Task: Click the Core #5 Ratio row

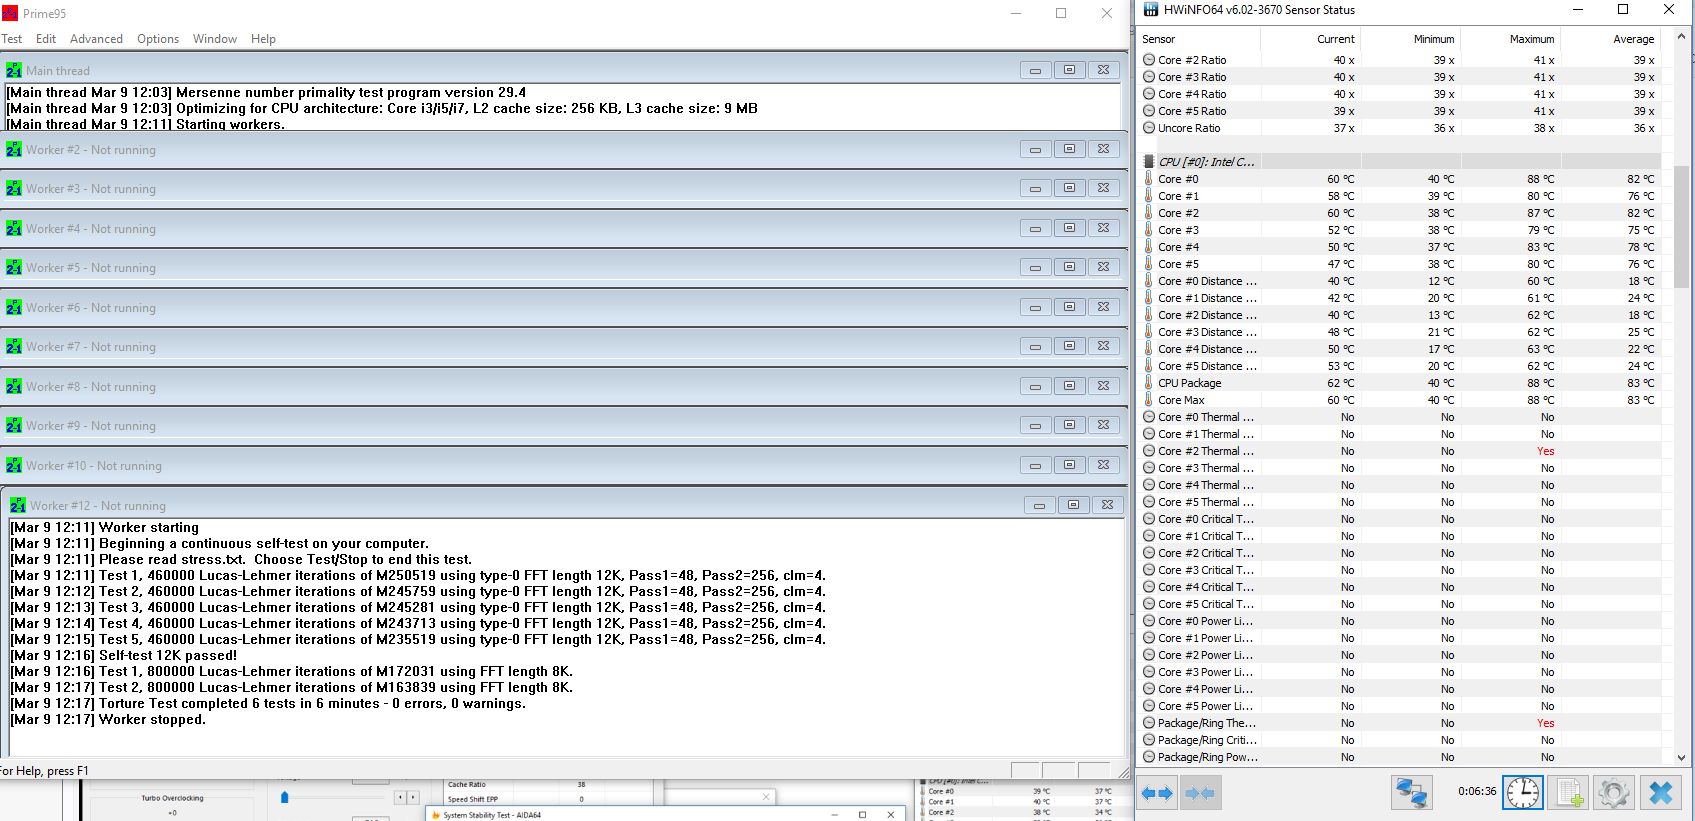Action: tap(1401, 111)
